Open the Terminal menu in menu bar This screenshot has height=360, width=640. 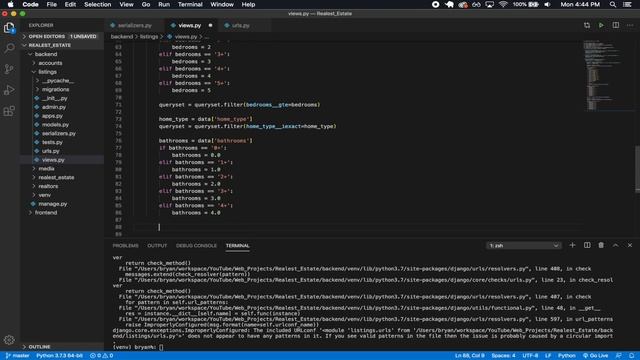pos(190,4)
